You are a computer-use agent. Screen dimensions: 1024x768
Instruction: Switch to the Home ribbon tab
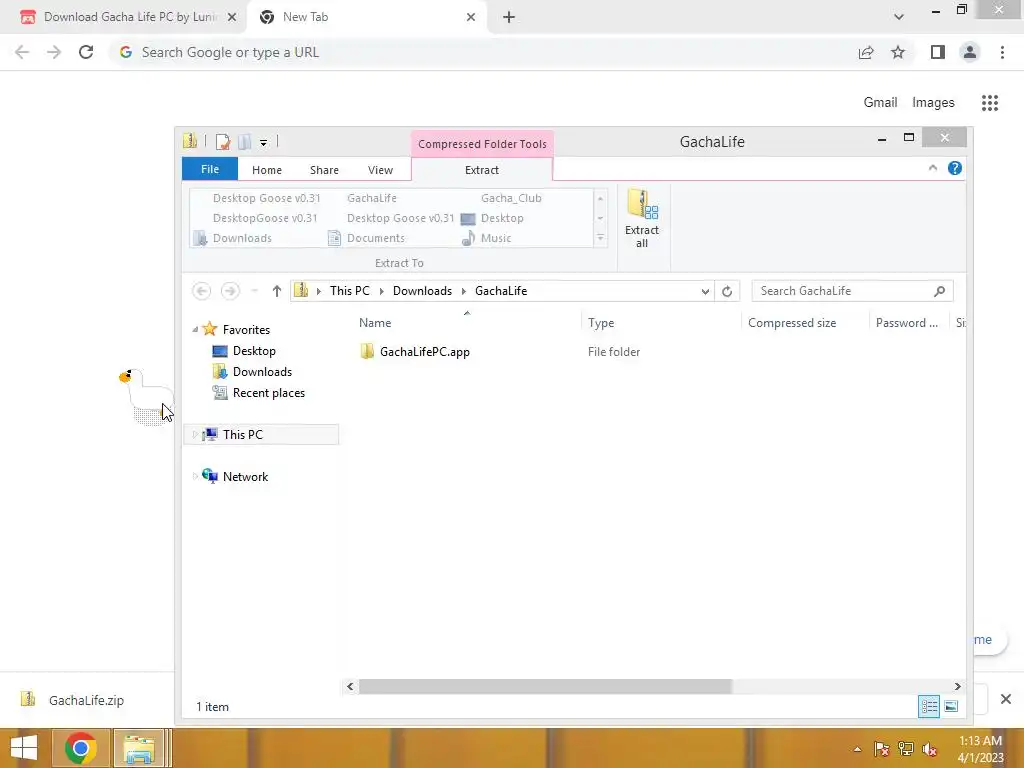tap(266, 170)
